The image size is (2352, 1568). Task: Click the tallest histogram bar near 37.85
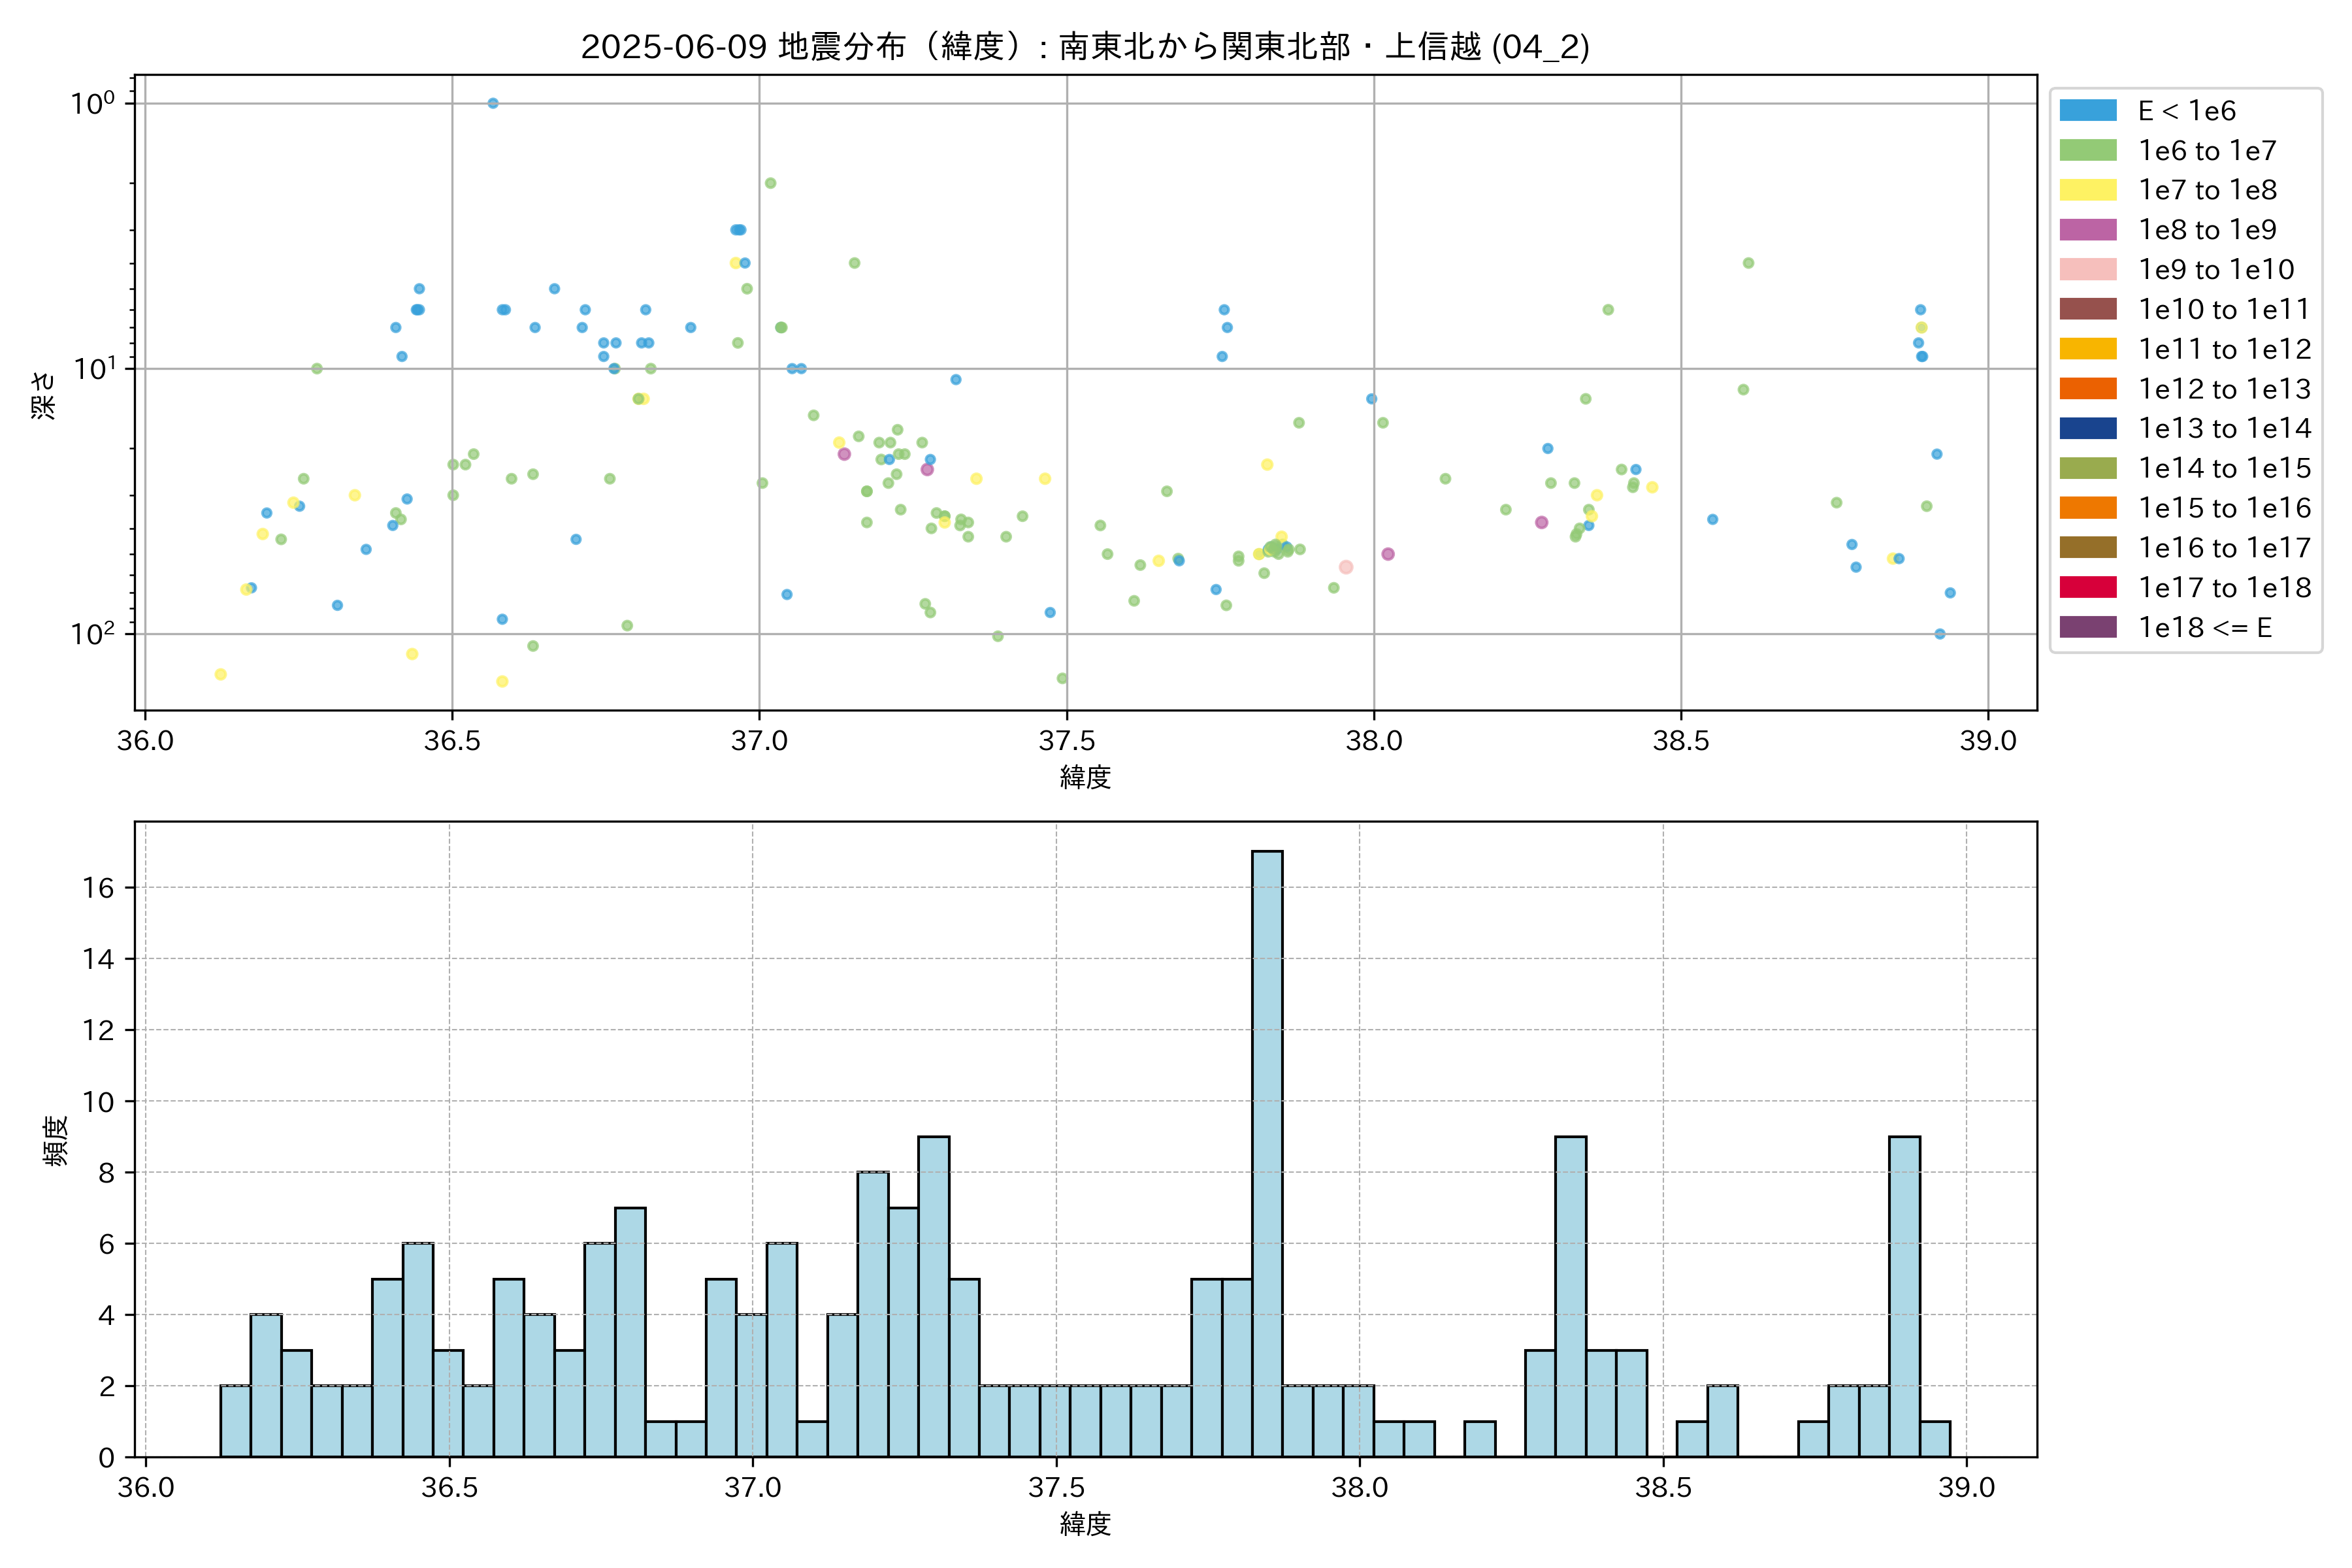(x=1267, y=1150)
